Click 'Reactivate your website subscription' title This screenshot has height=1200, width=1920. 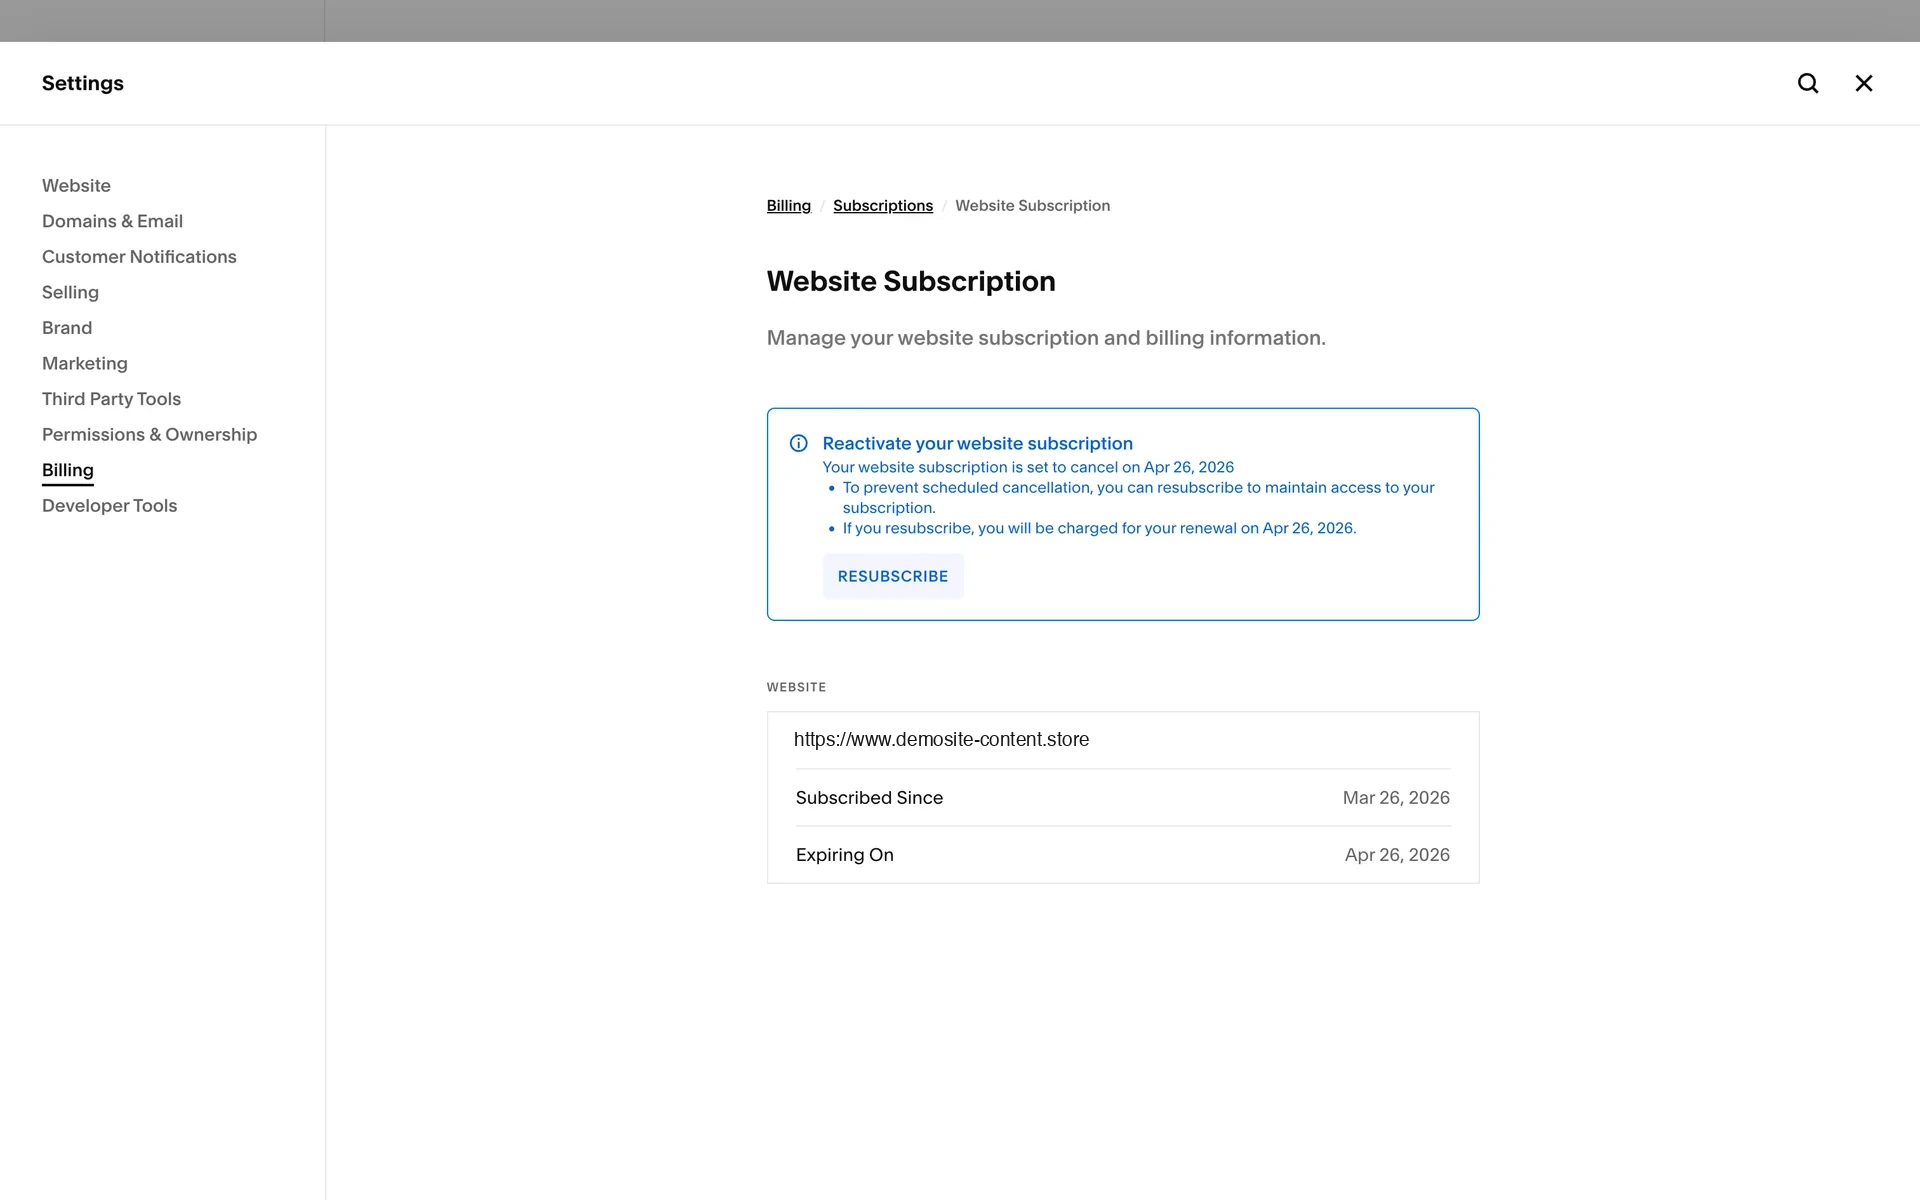click(x=977, y=443)
